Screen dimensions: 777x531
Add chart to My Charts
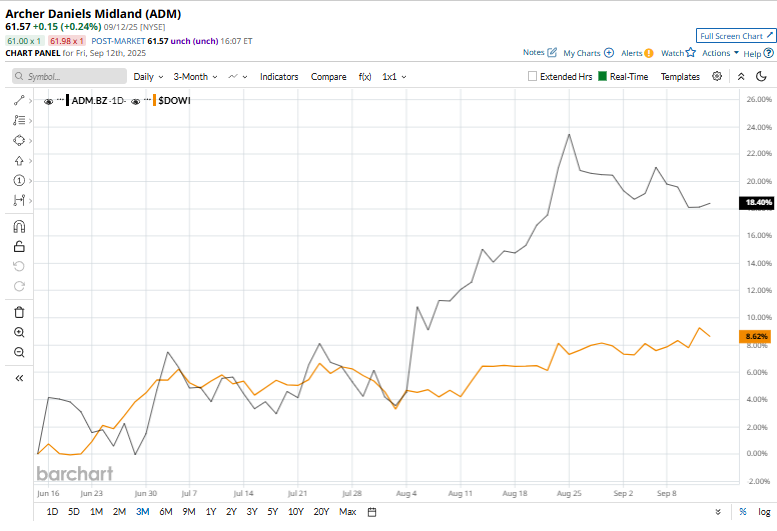(x=609, y=53)
